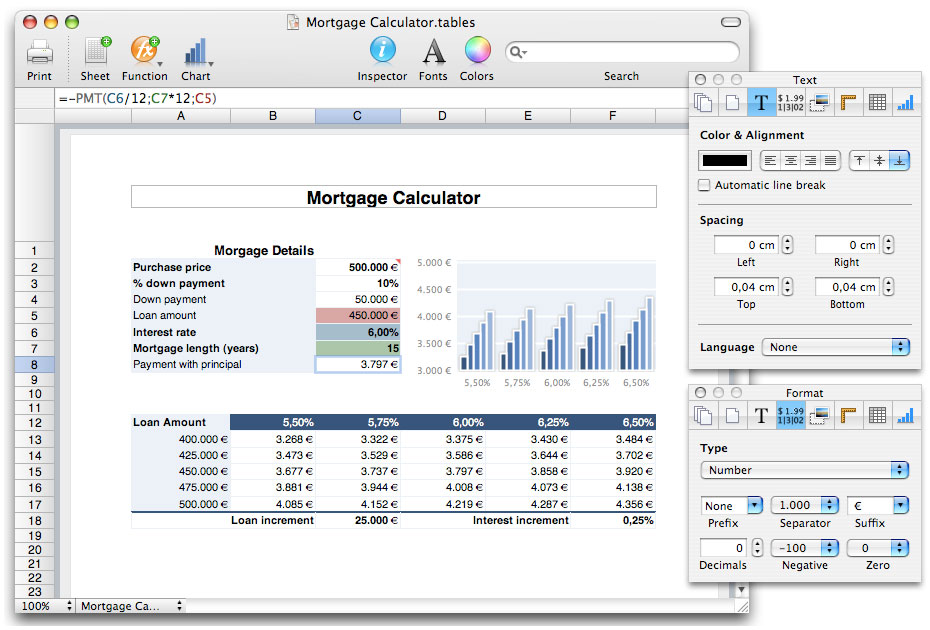The height and width of the screenshot is (630, 930).
Task: Open the Separator dropdown showing 1.000
Action: [x=805, y=505]
